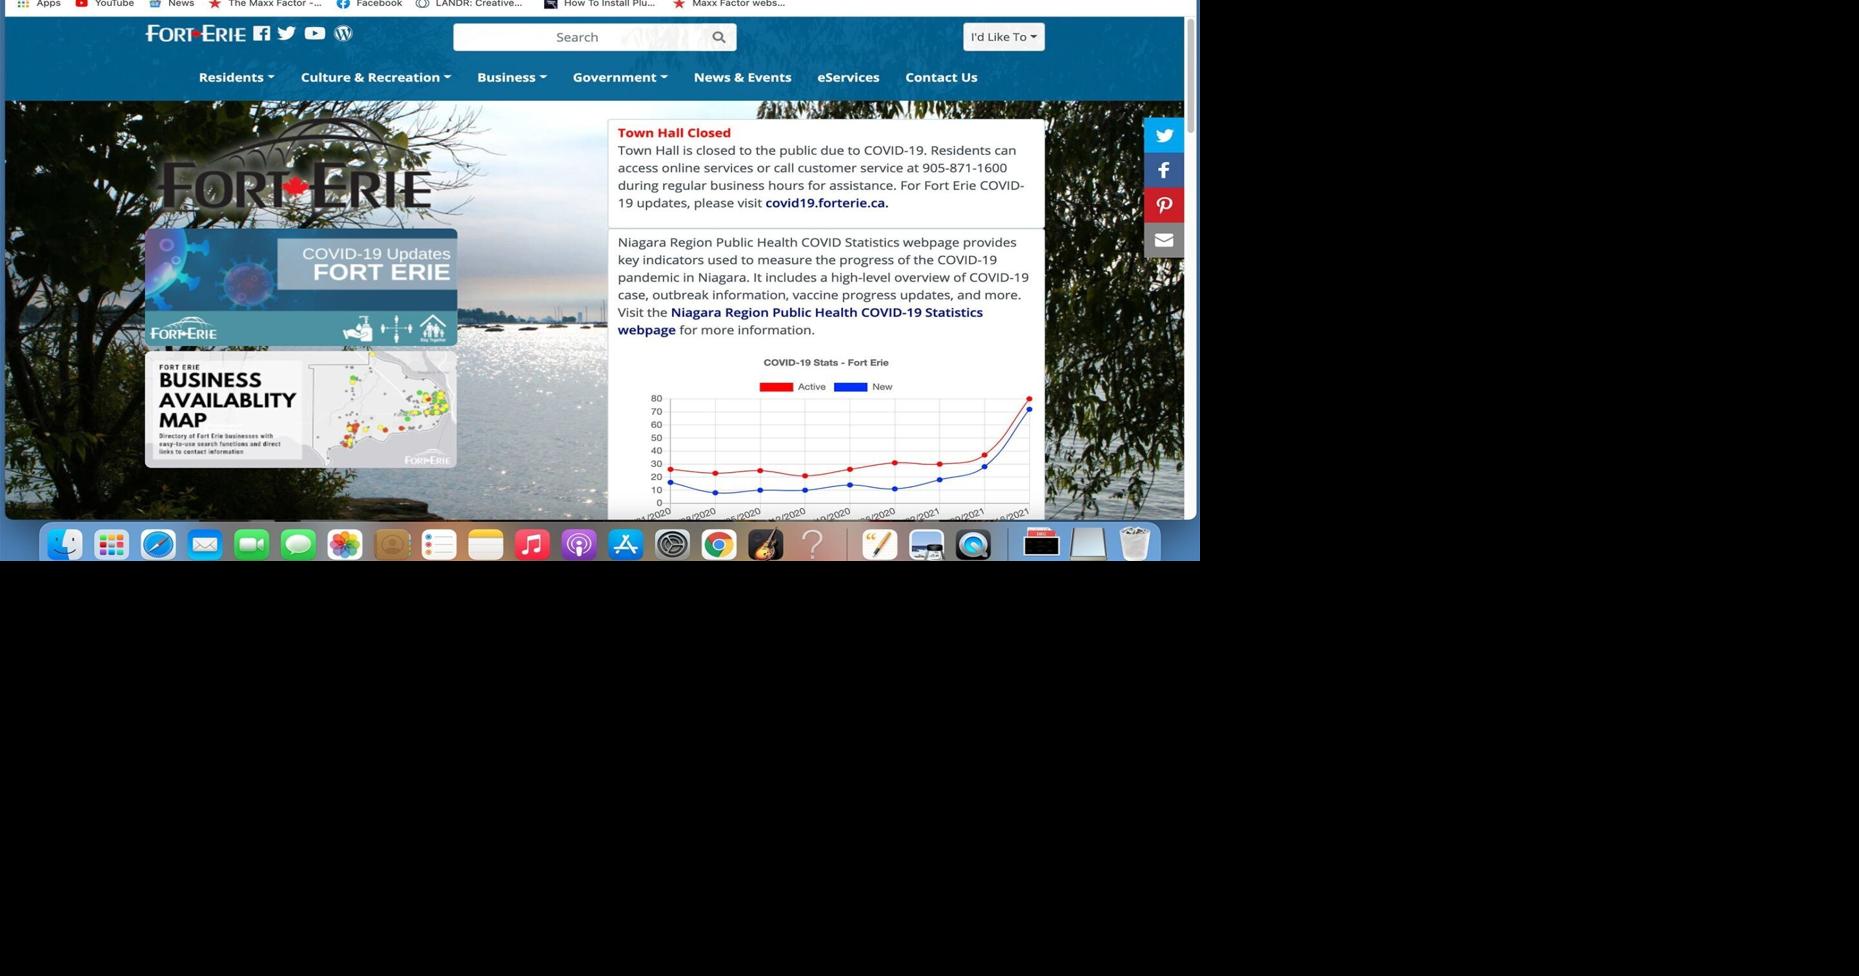Open the Culture & Recreation dropdown

(x=375, y=77)
